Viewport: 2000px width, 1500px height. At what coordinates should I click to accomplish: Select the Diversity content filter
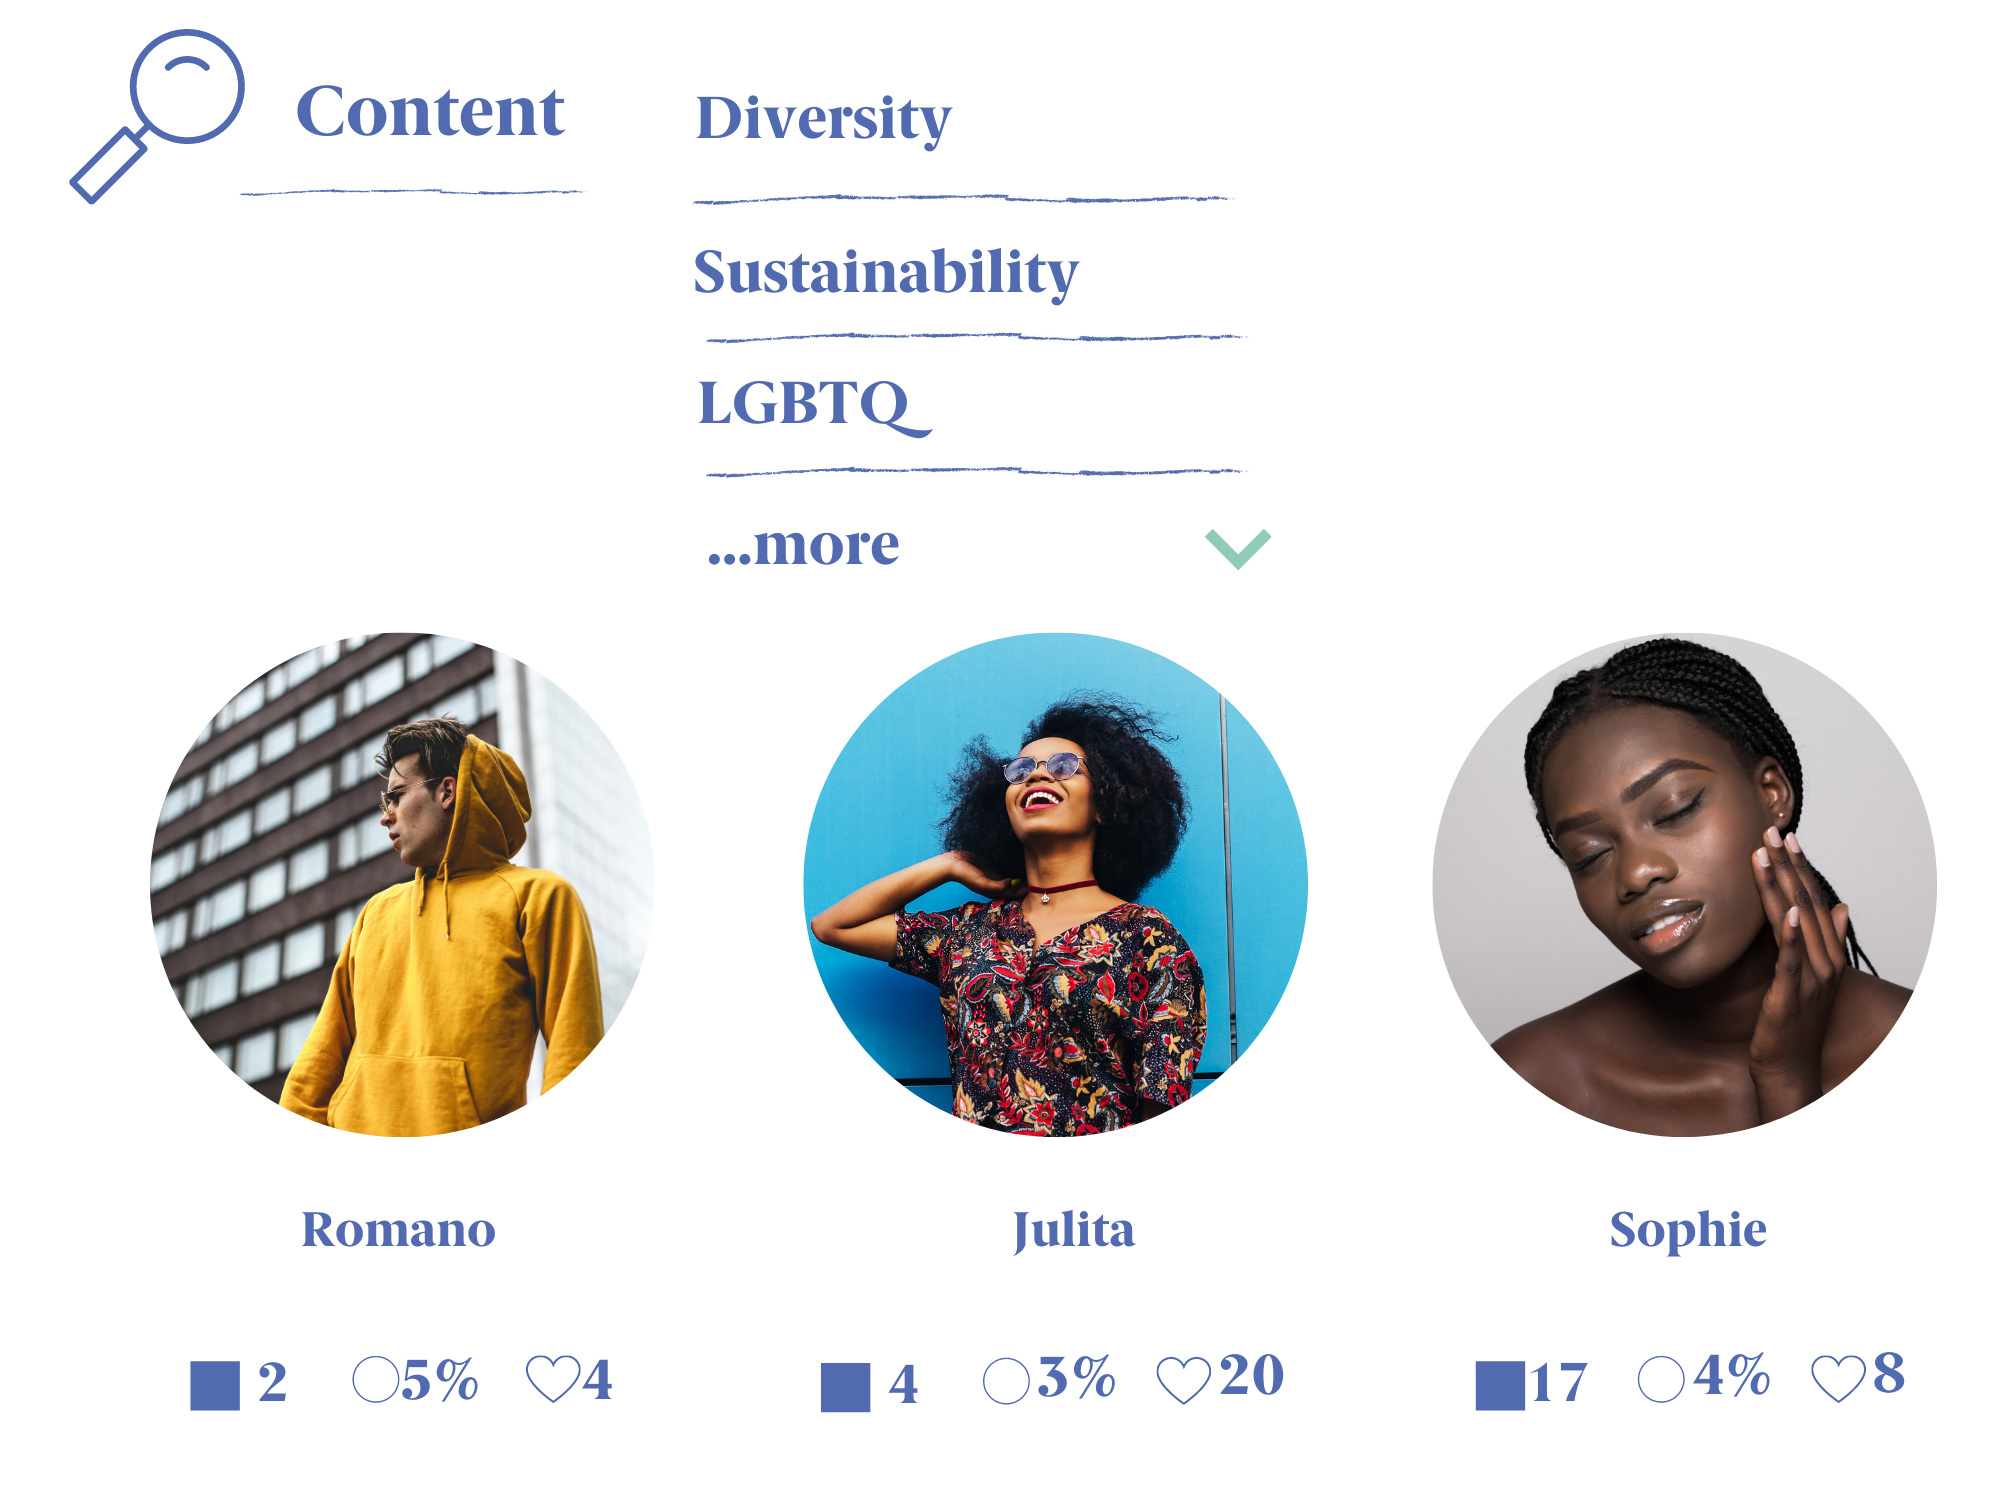823,118
